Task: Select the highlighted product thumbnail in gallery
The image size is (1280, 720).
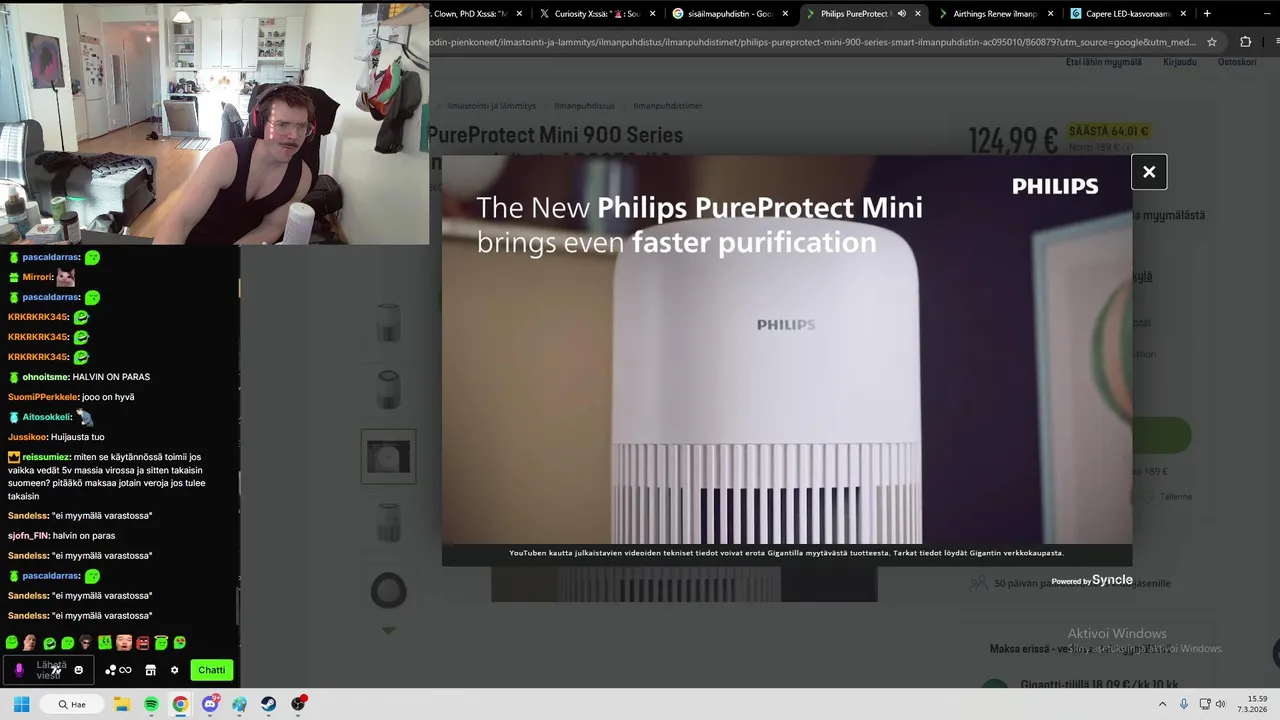Action: tap(388, 457)
